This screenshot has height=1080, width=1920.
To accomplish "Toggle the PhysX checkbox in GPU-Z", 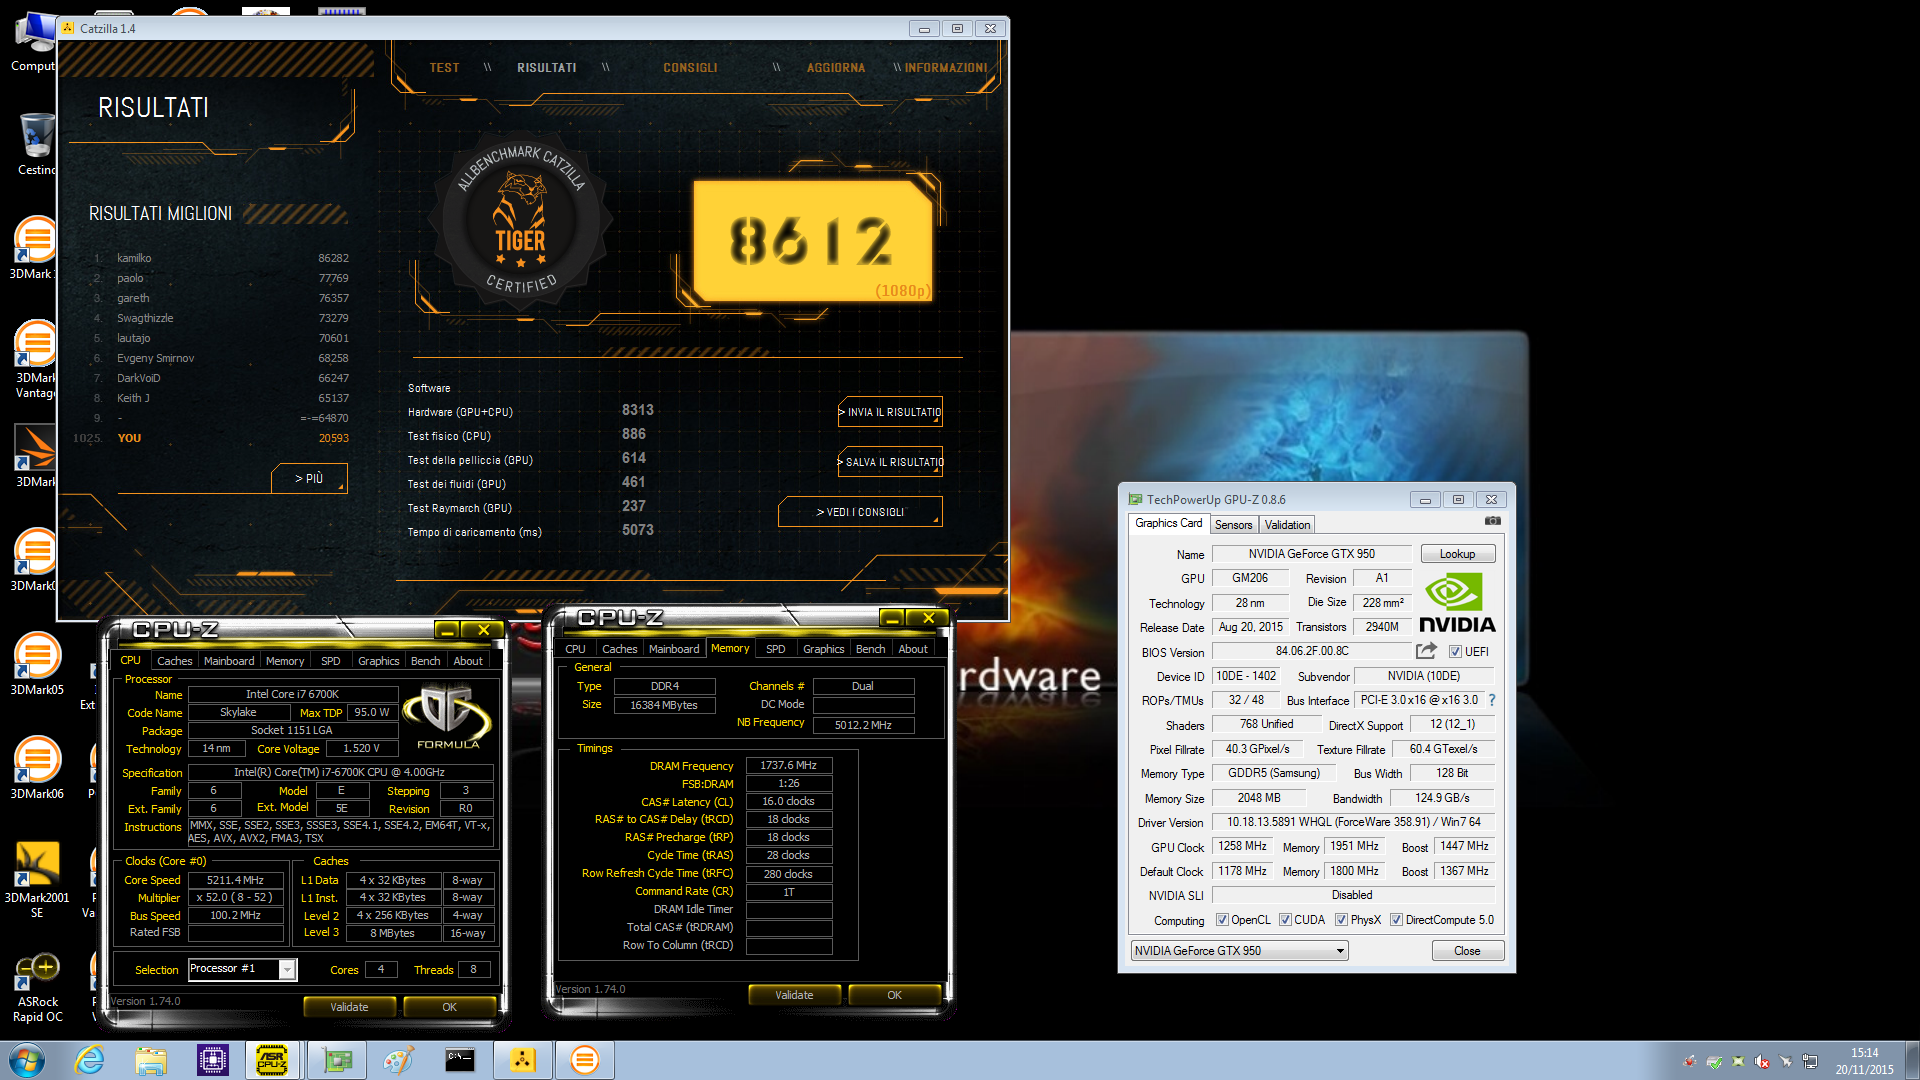I will 1341,920.
